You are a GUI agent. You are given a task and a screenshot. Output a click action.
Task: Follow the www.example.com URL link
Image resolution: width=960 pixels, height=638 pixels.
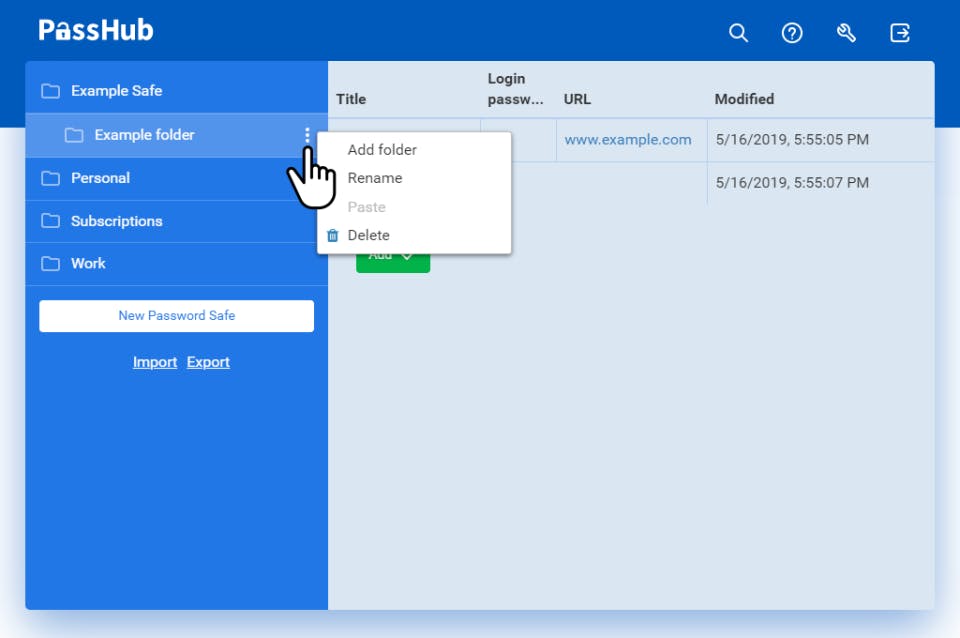pyautogui.click(x=628, y=140)
